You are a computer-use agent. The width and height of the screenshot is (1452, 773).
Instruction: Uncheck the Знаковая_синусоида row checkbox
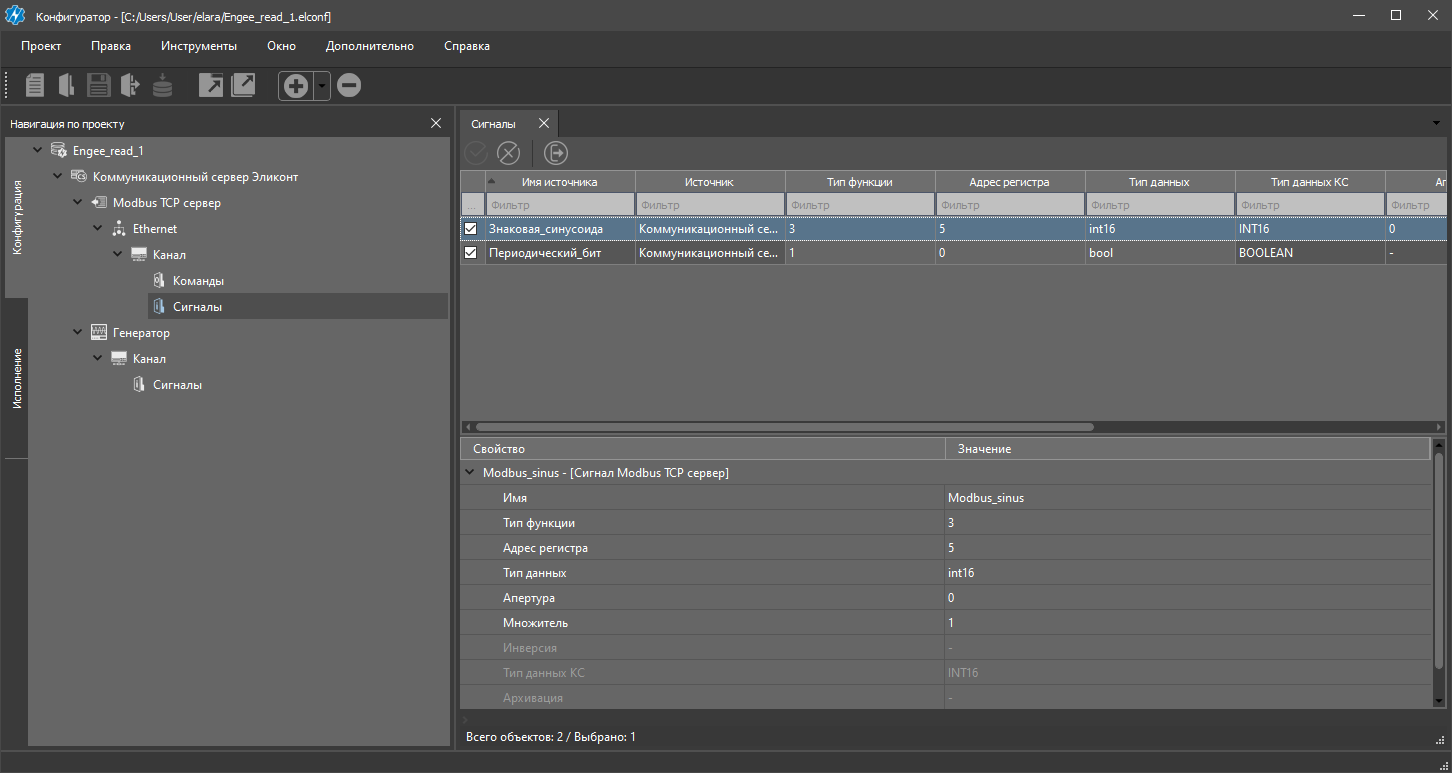point(471,229)
